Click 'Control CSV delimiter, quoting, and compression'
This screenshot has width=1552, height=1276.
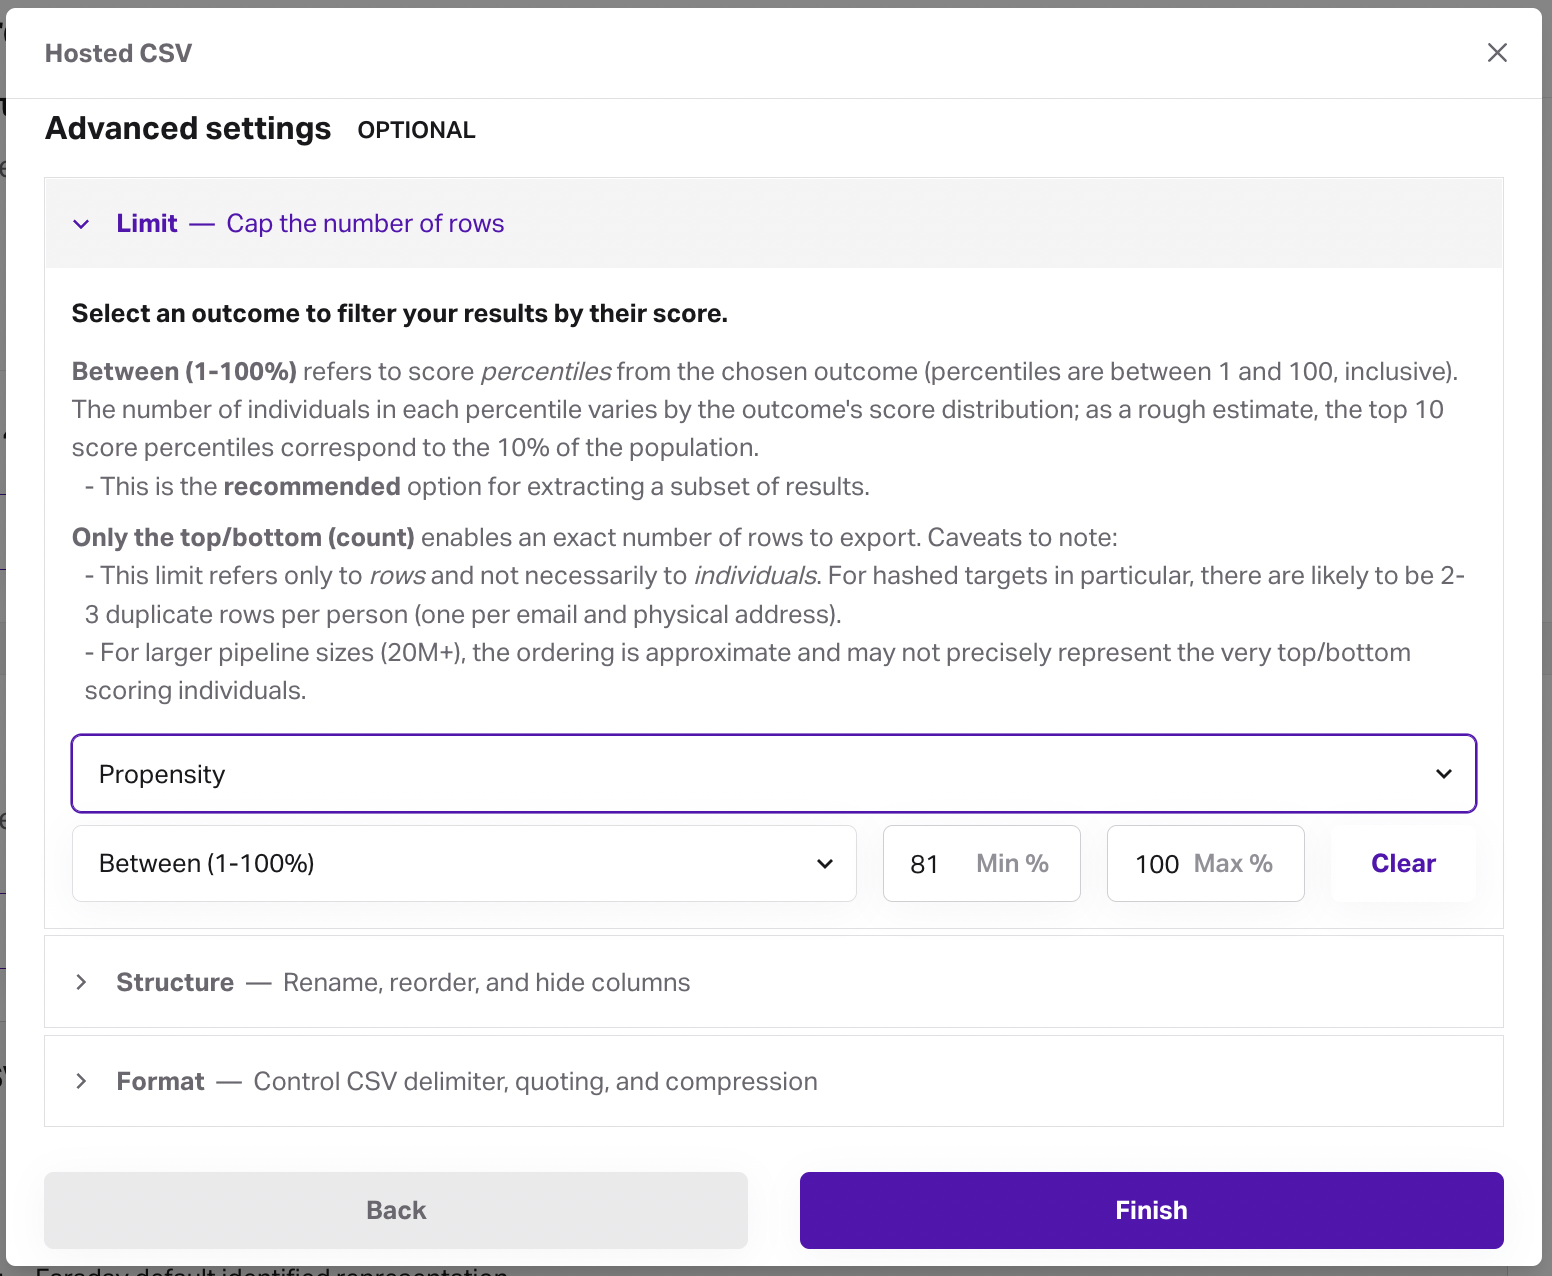(535, 1081)
